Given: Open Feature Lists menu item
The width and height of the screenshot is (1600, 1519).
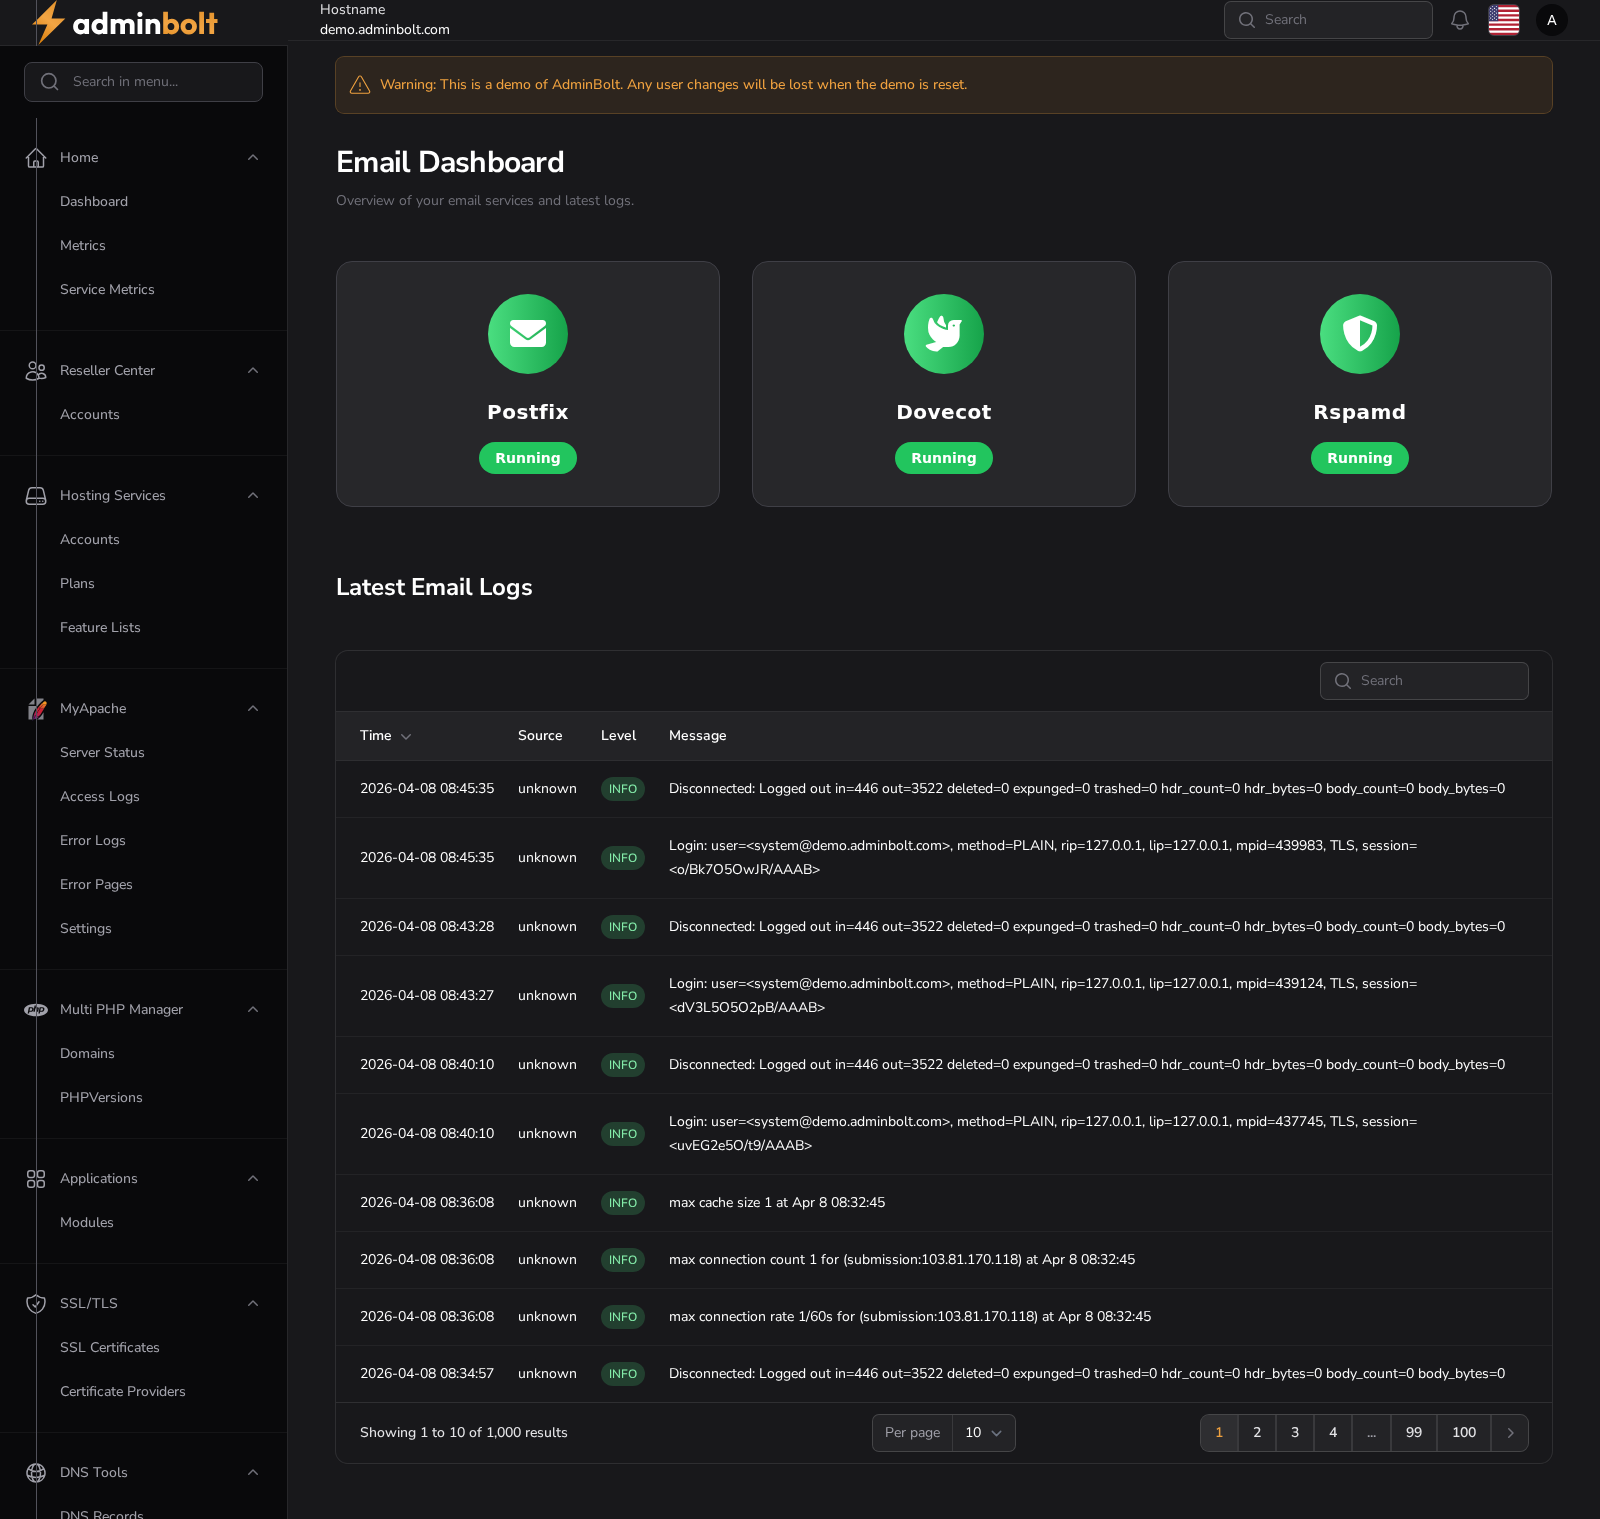Looking at the screenshot, I should tap(100, 628).
